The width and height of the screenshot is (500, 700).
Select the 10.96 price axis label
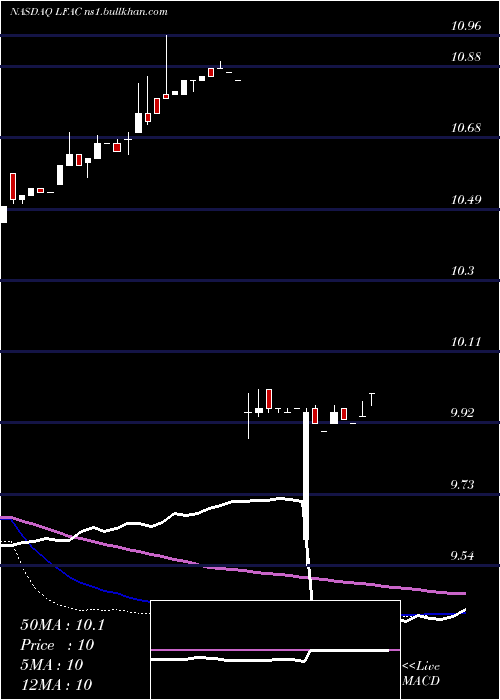pyautogui.click(x=466, y=26)
